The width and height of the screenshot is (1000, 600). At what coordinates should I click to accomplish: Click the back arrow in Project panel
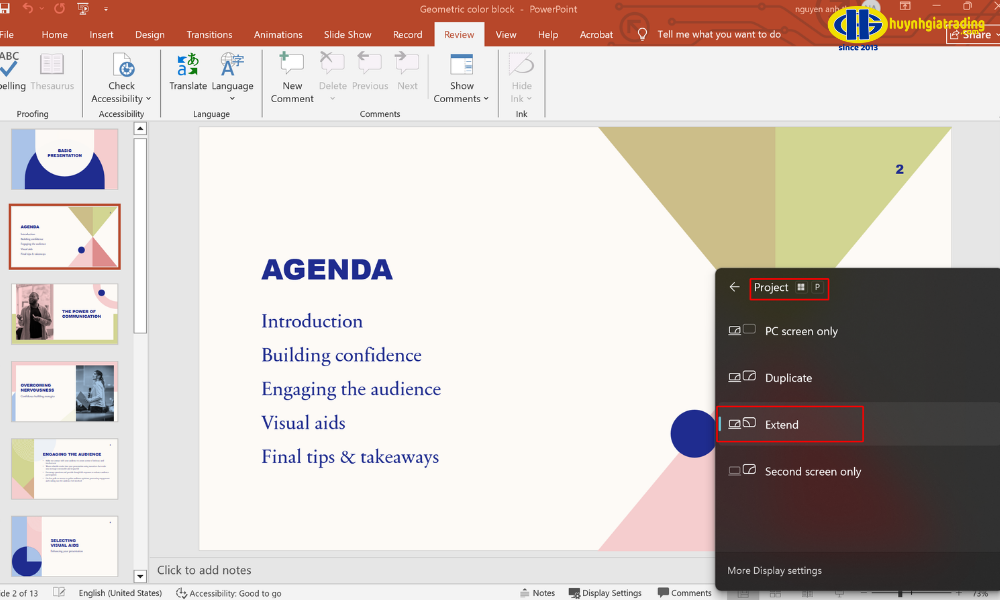tap(735, 287)
